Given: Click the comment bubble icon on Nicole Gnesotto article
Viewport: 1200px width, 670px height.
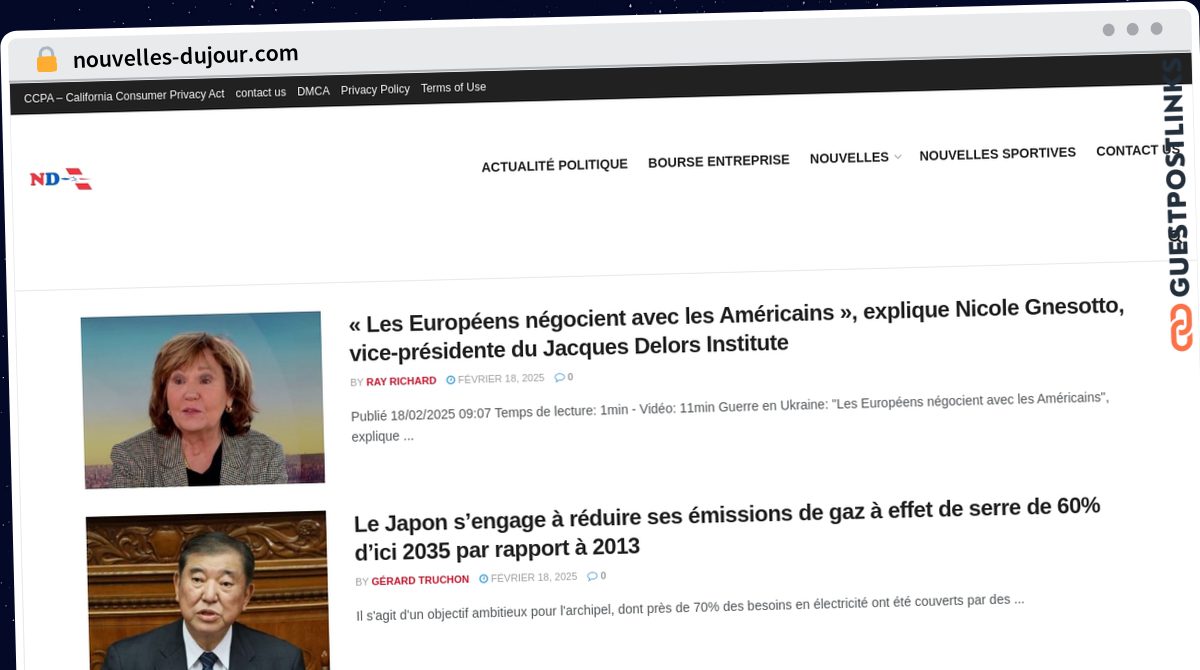Looking at the screenshot, I should 559,377.
